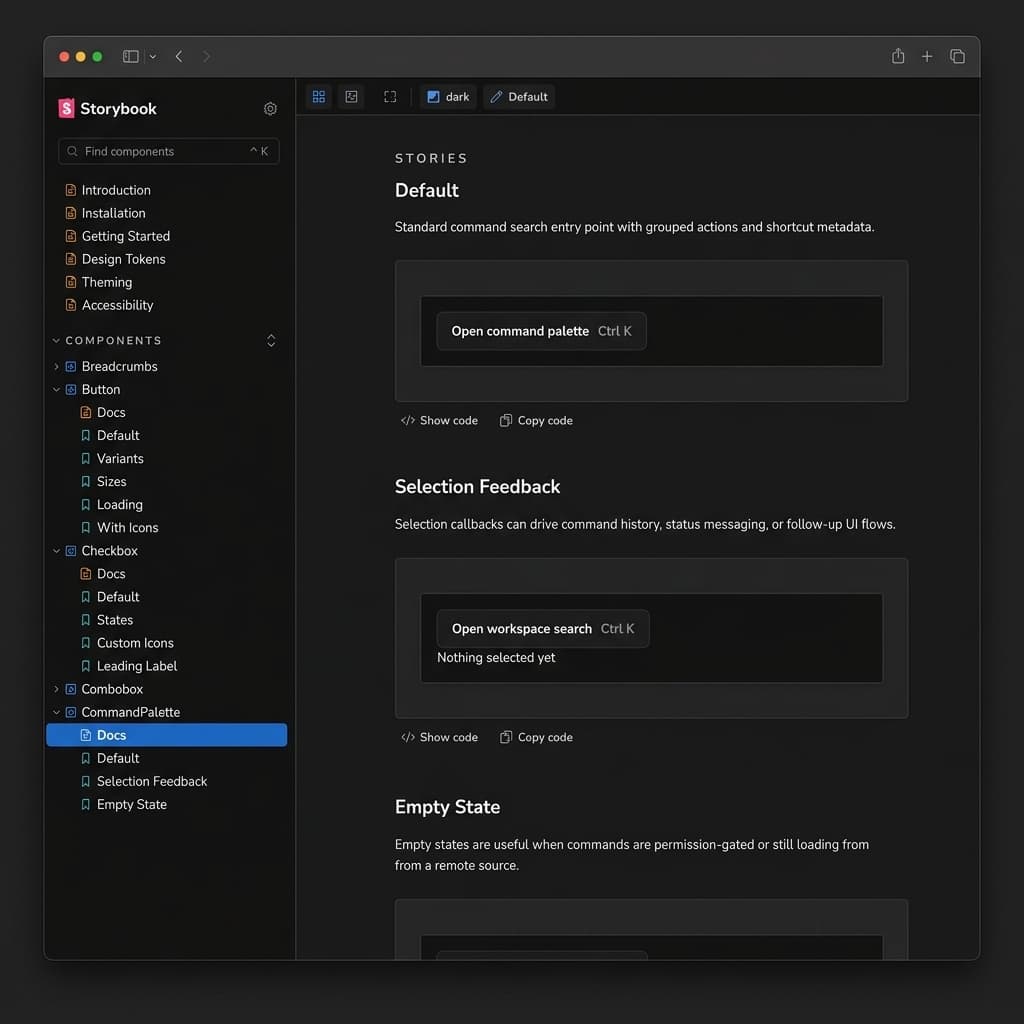Expand or collapse all components arrows
The height and width of the screenshot is (1024, 1024).
coord(271,340)
